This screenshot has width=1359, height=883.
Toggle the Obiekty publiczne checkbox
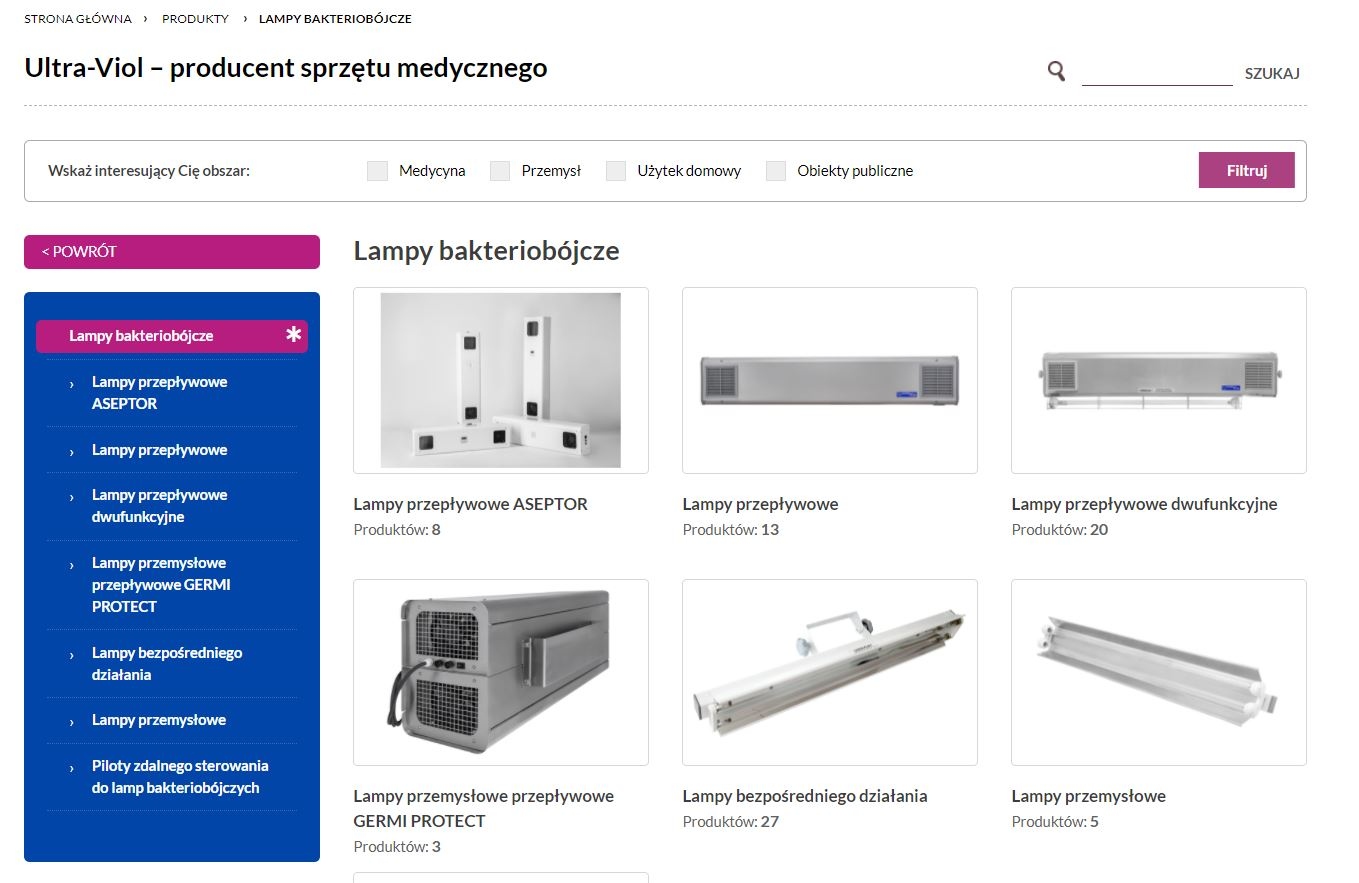click(776, 171)
